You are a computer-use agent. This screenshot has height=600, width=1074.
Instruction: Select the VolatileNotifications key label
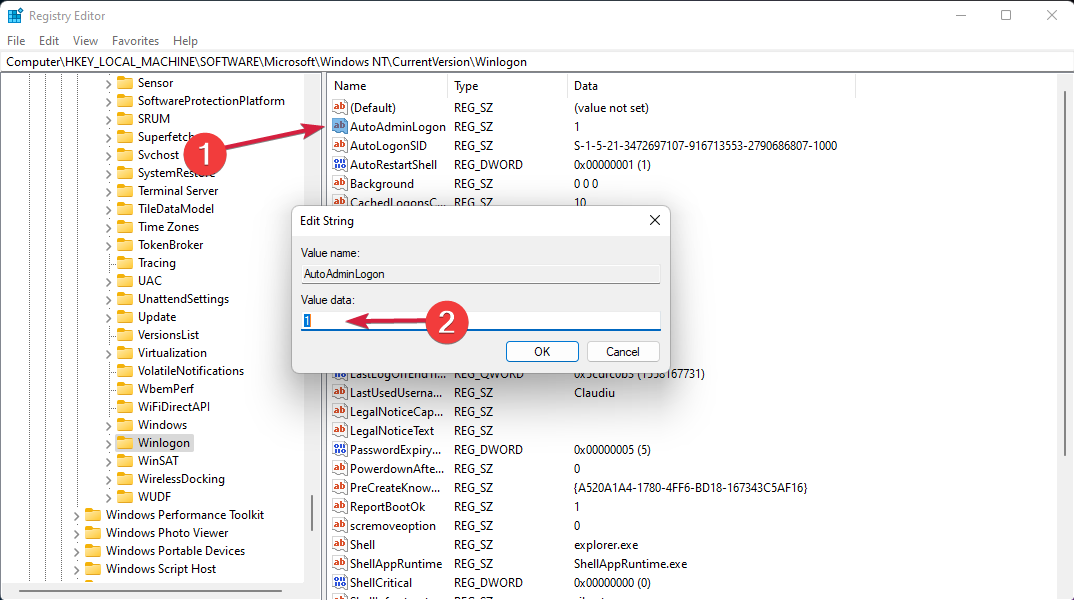pyautogui.click(x=191, y=371)
